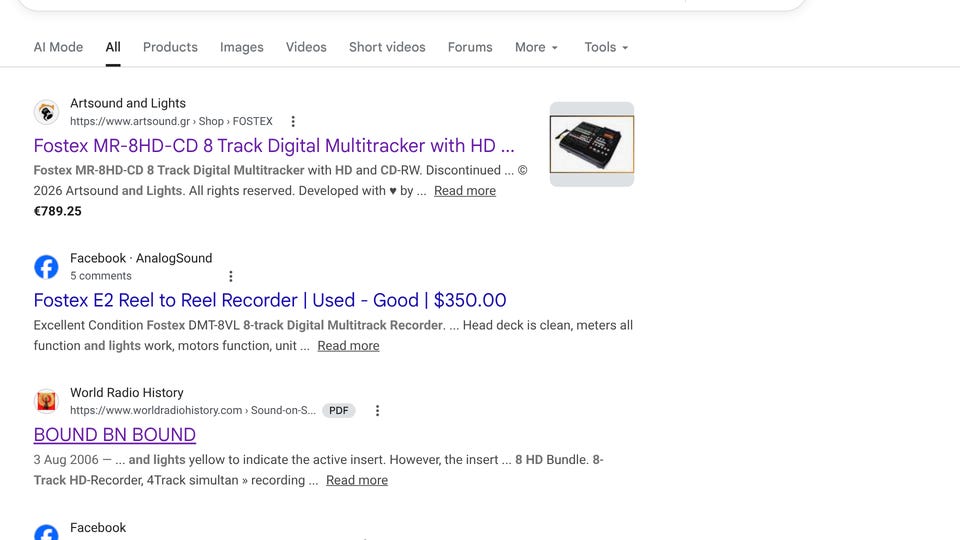Open options menu for World Radio History result
Viewport: 960px width, 540px height.
377,411
